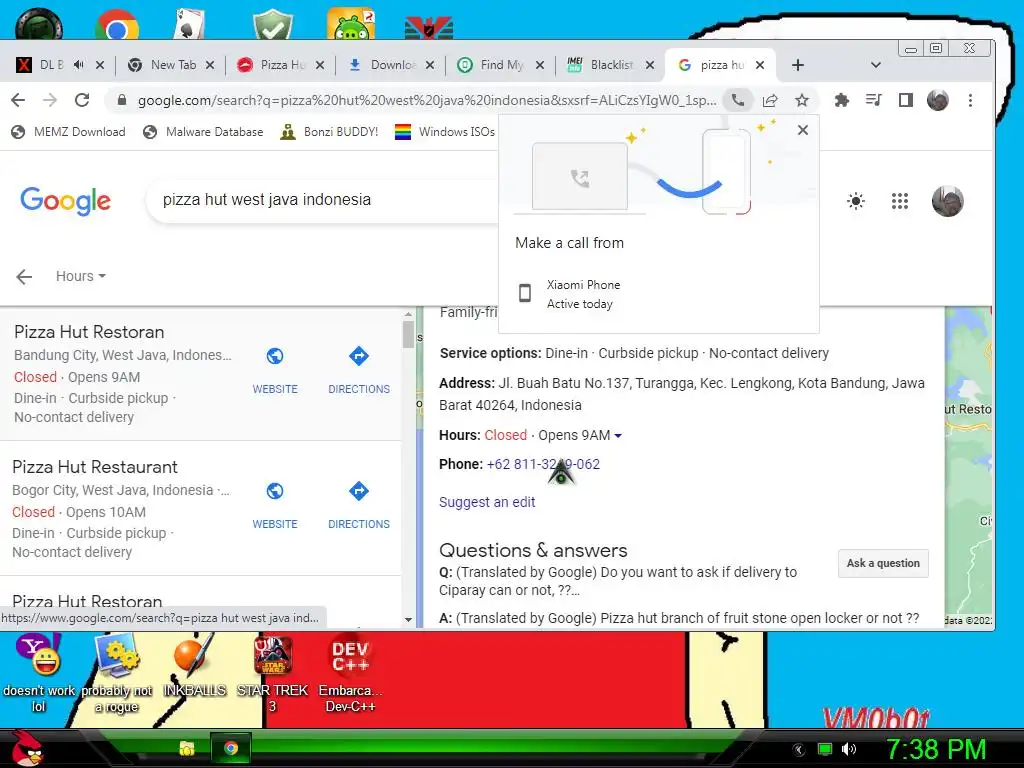Open Google apps grid icon
This screenshot has width=1024, height=768.
tap(900, 200)
